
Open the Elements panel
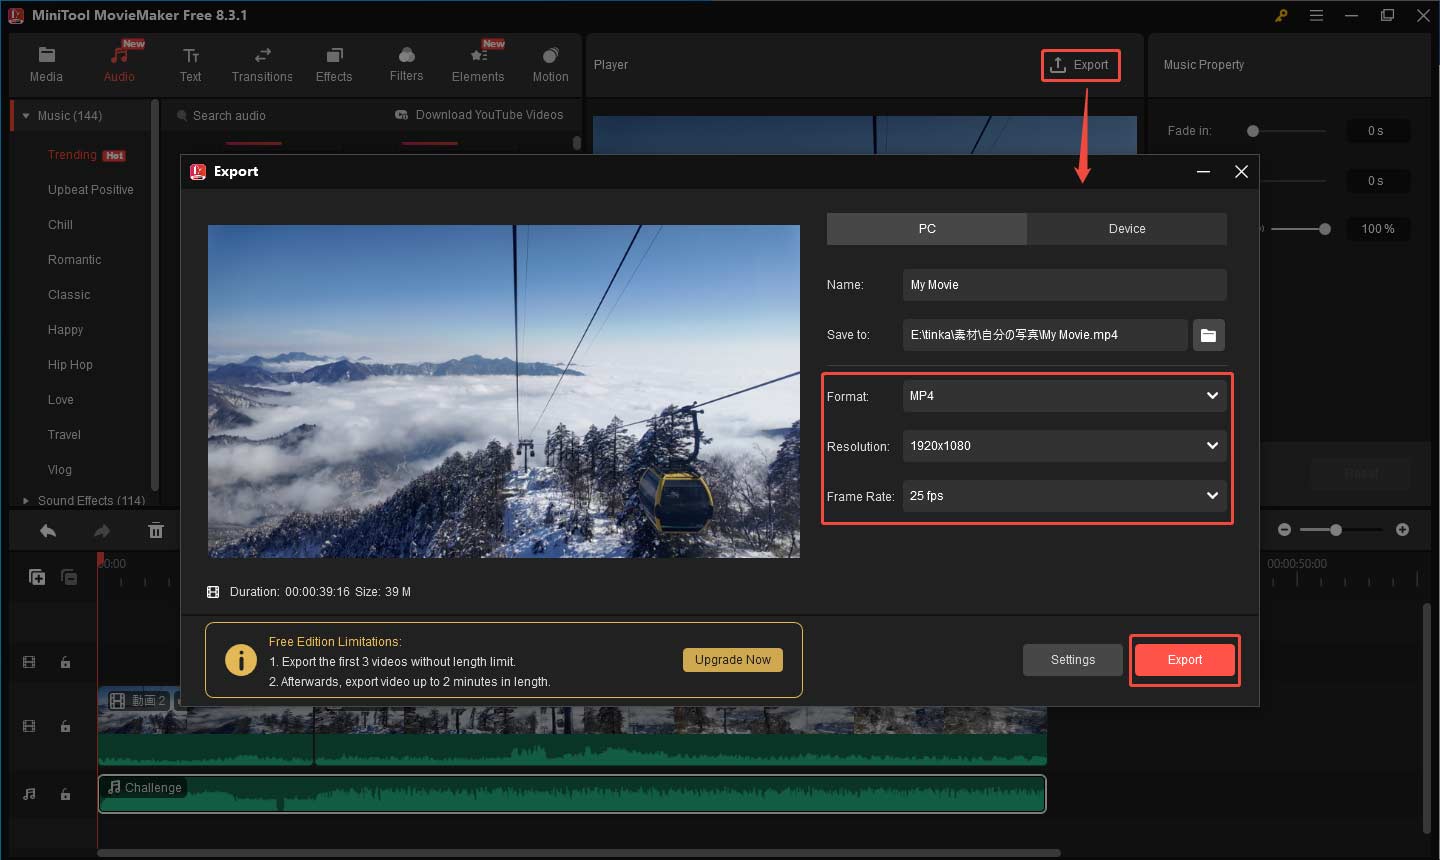coord(477,62)
